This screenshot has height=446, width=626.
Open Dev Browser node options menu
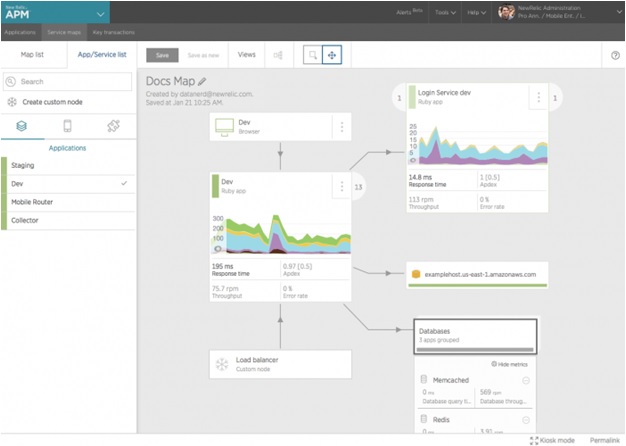342,127
